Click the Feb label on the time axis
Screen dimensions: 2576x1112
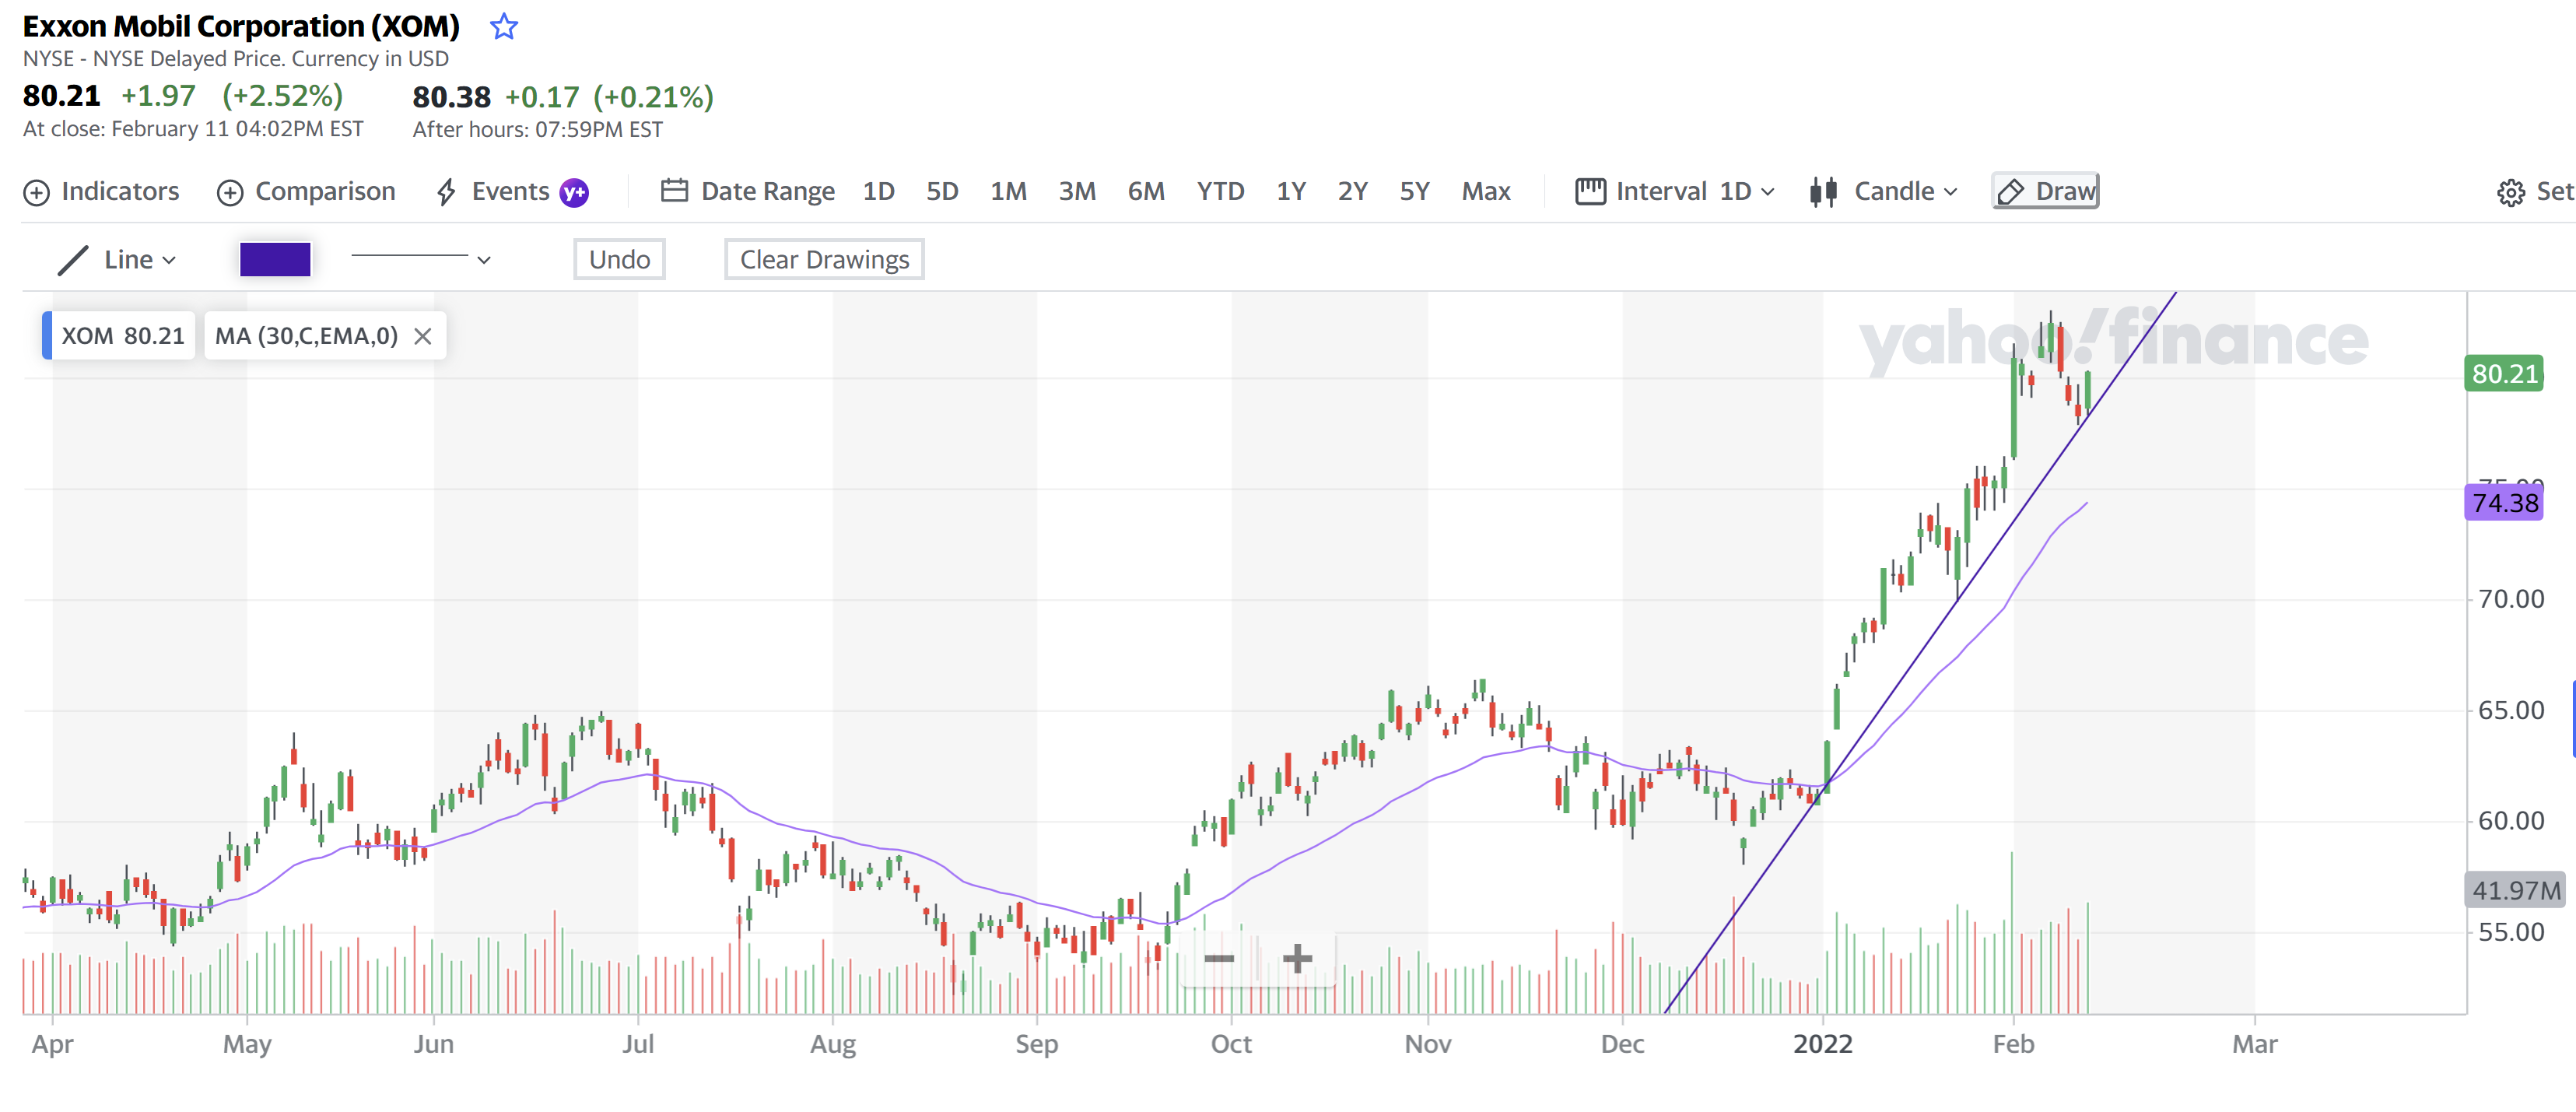[x=2013, y=1044]
